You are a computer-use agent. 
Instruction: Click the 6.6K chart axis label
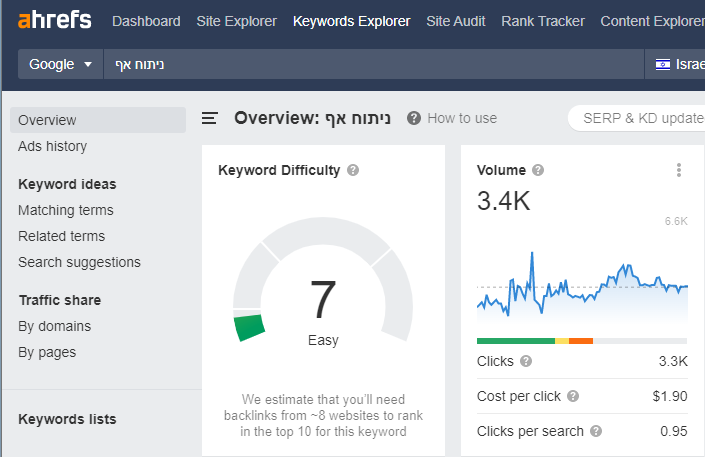pos(676,221)
